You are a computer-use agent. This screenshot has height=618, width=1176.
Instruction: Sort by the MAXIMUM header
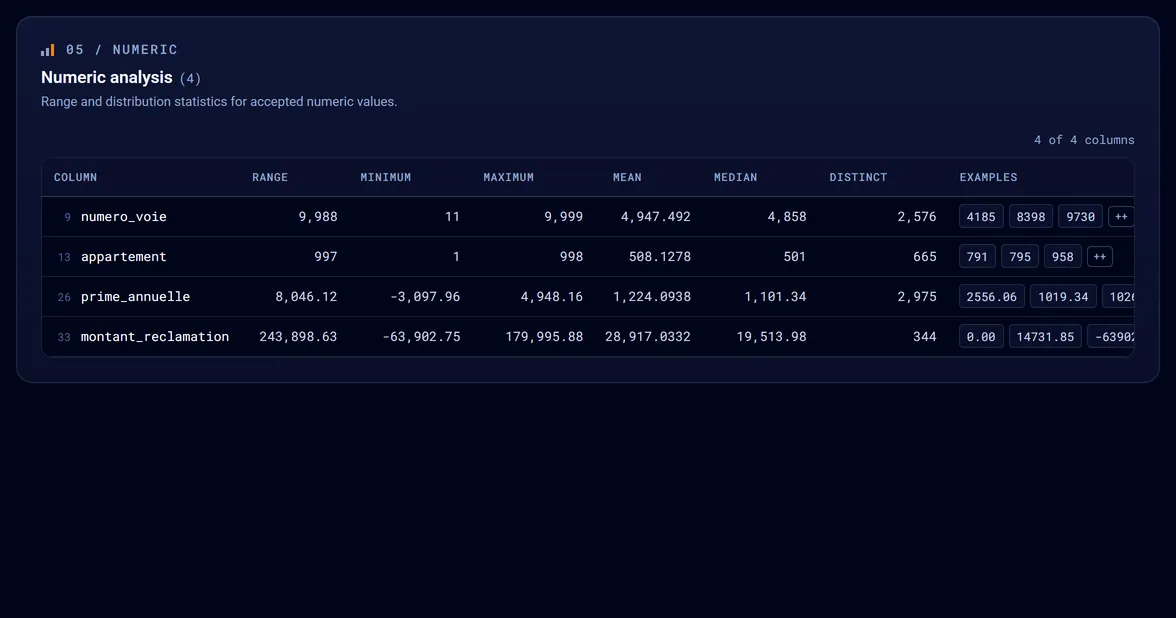(x=508, y=178)
